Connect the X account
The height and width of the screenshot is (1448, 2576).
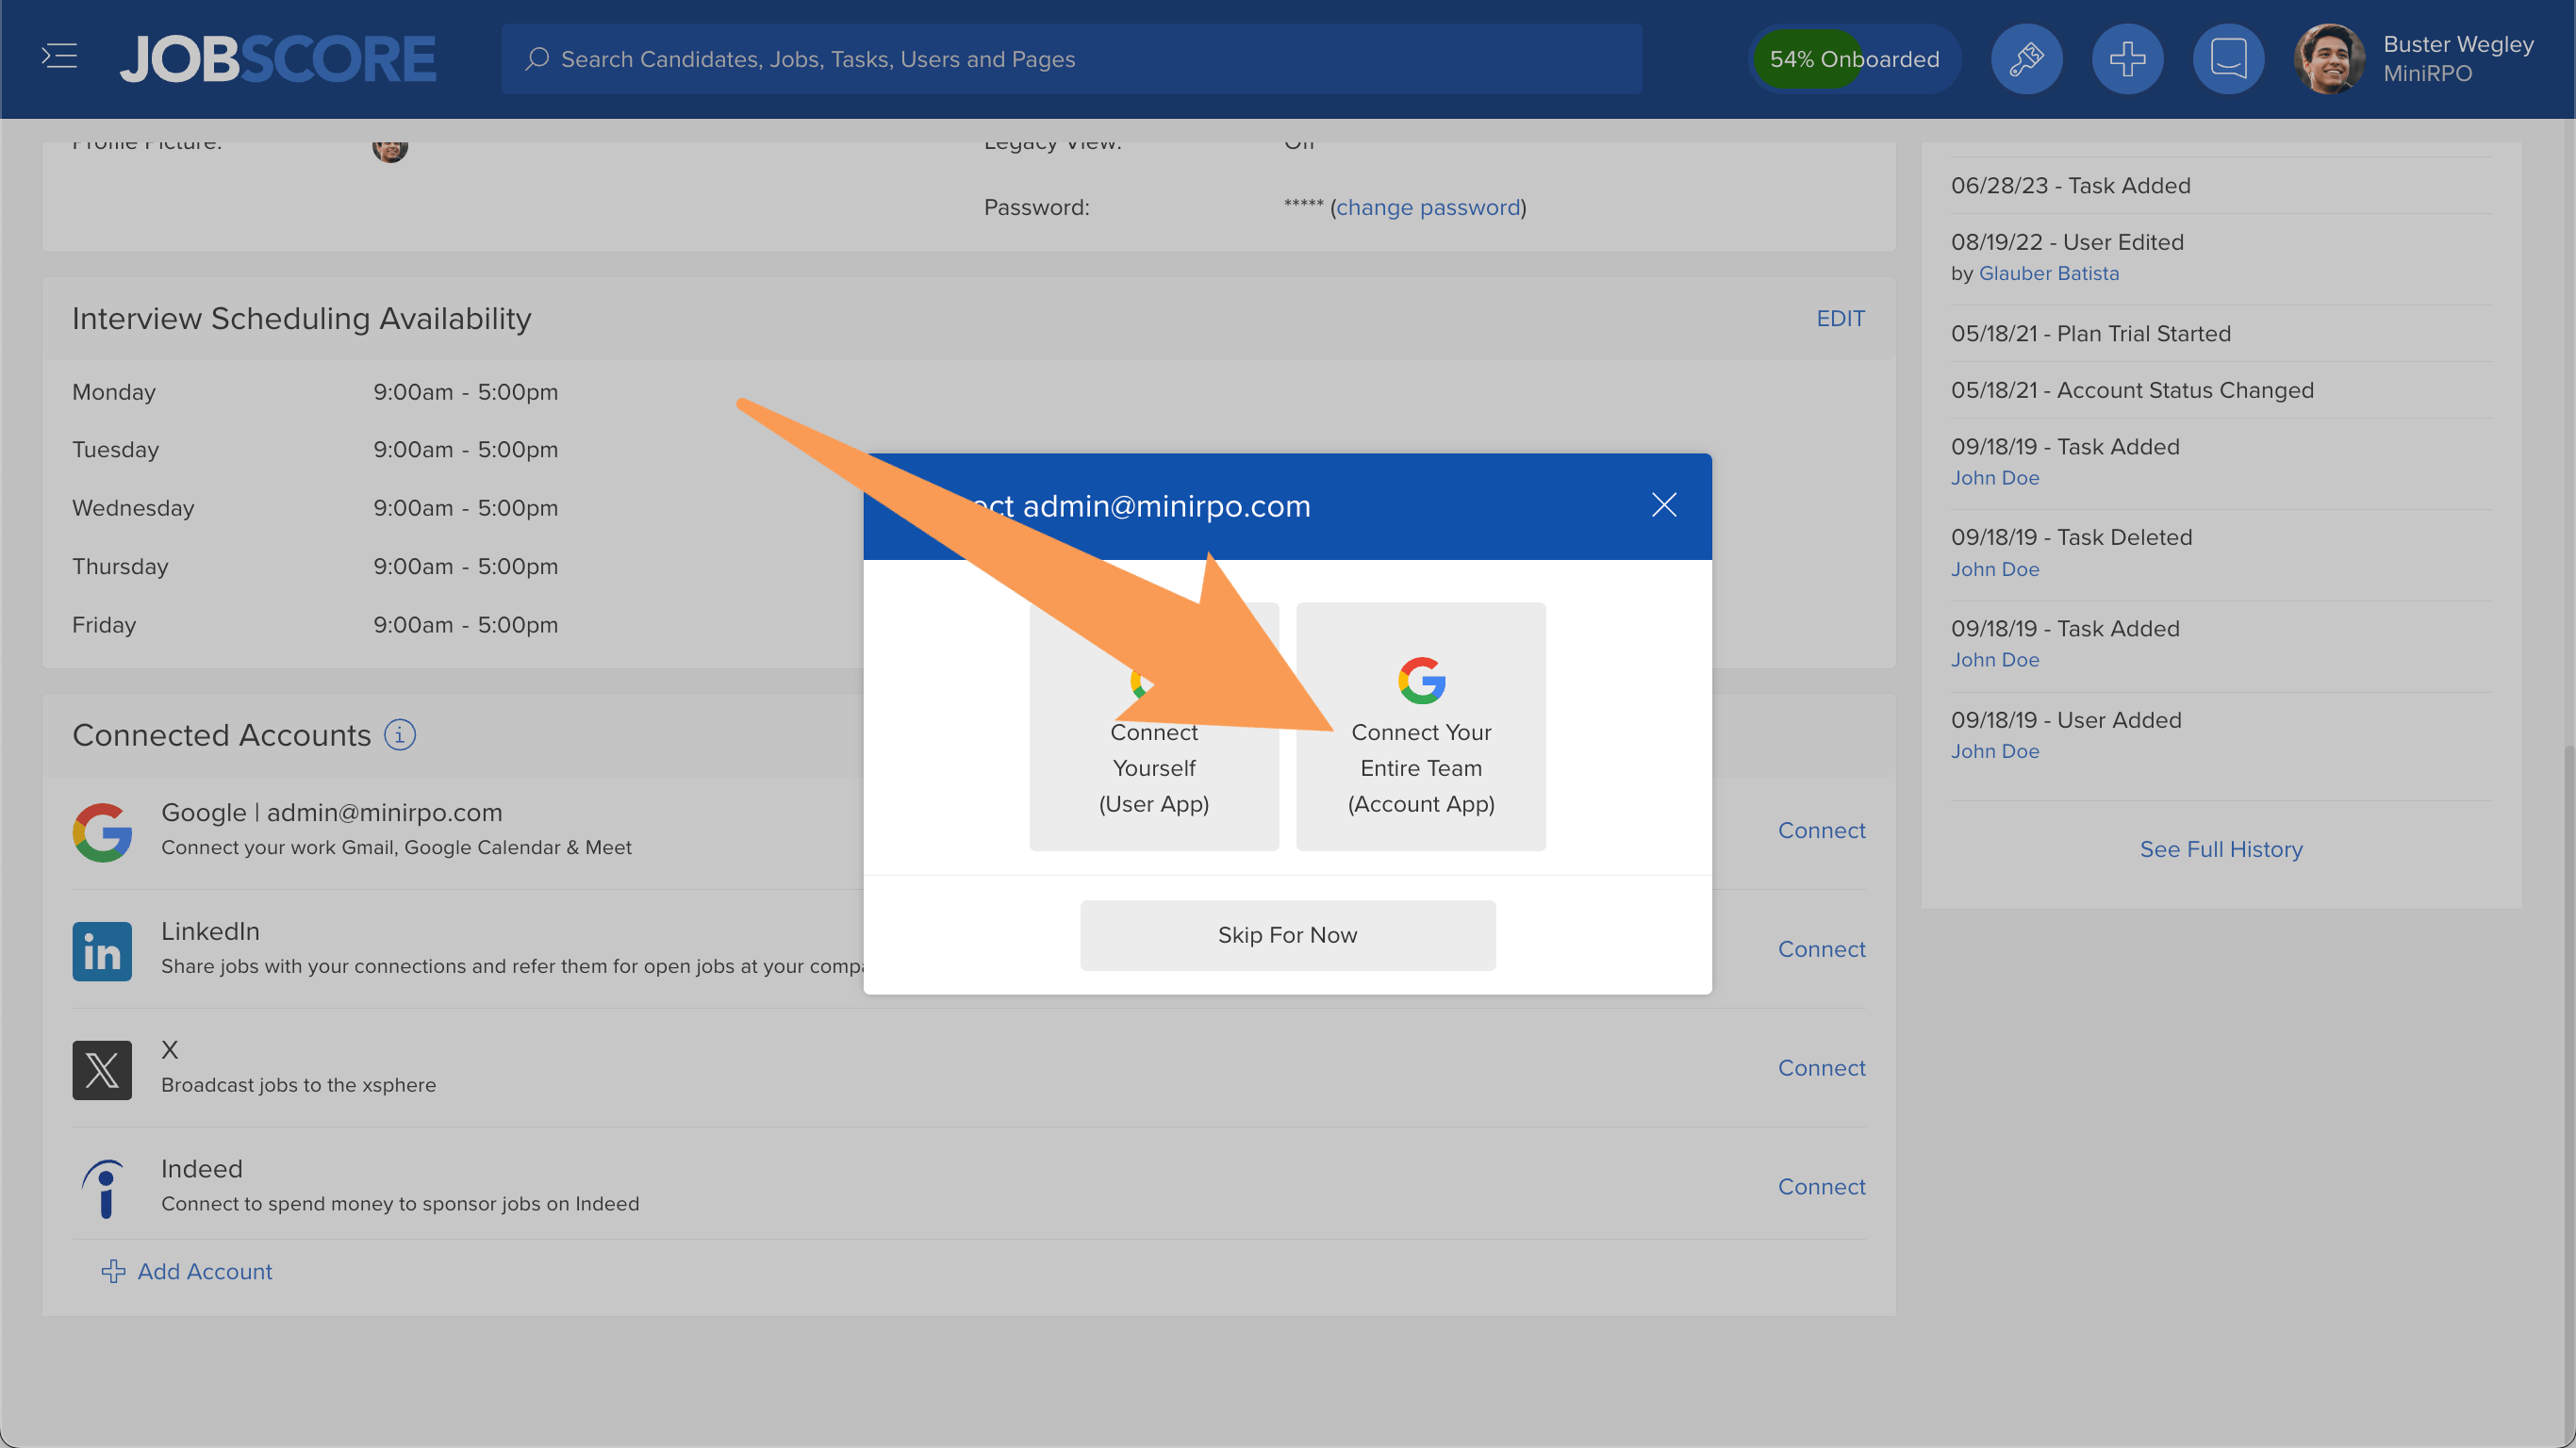1821,1068
